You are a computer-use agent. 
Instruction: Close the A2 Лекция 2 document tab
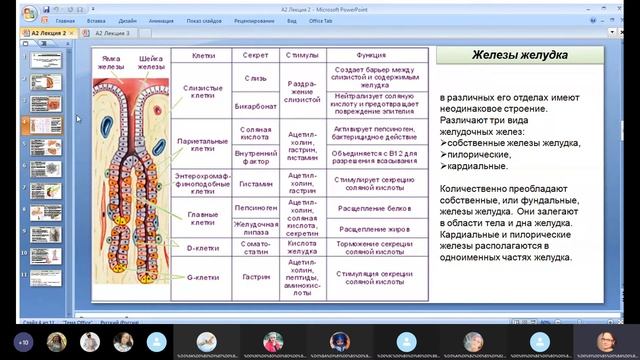(71, 33)
